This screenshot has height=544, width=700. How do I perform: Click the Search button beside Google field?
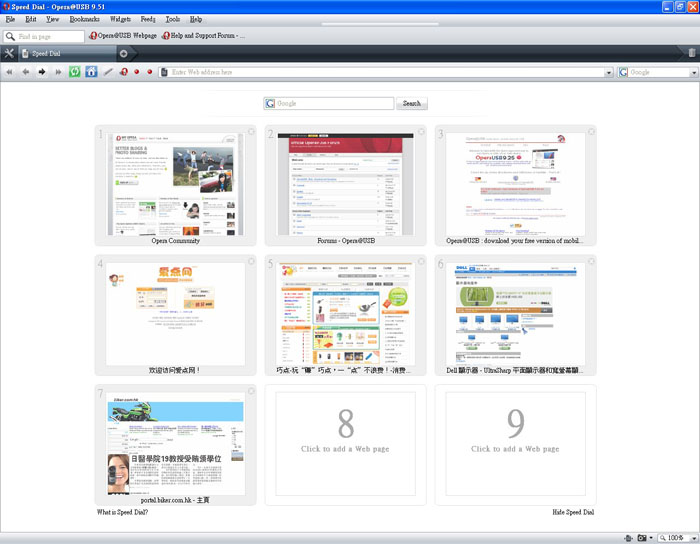[x=412, y=103]
